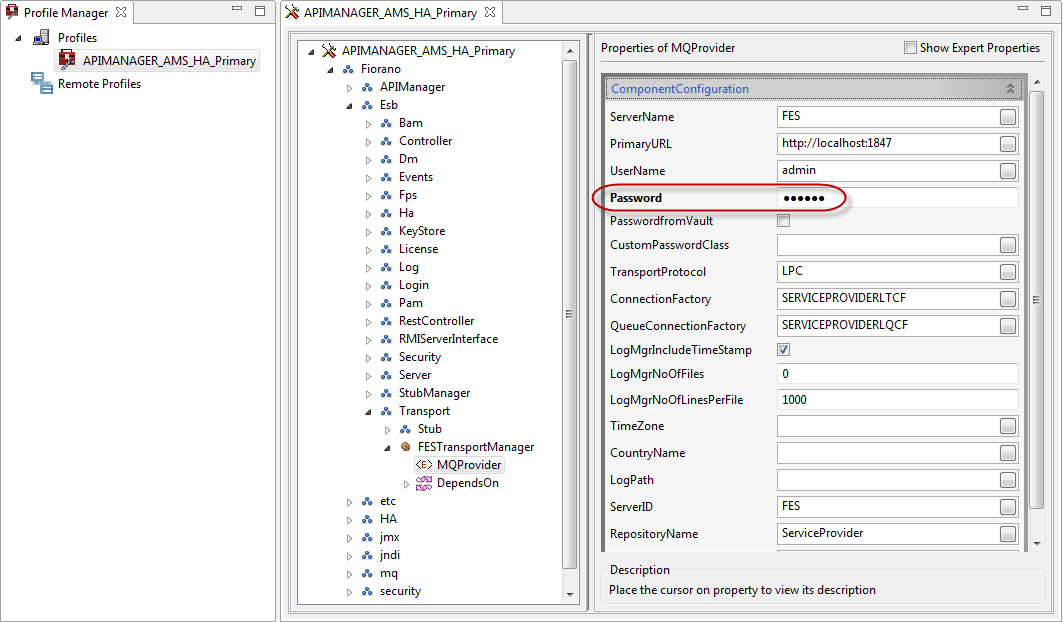The width and height of the screenshot is (1063, 622).
Task: Click the Security node icon under Esb
Action: [x=386, y=357]
